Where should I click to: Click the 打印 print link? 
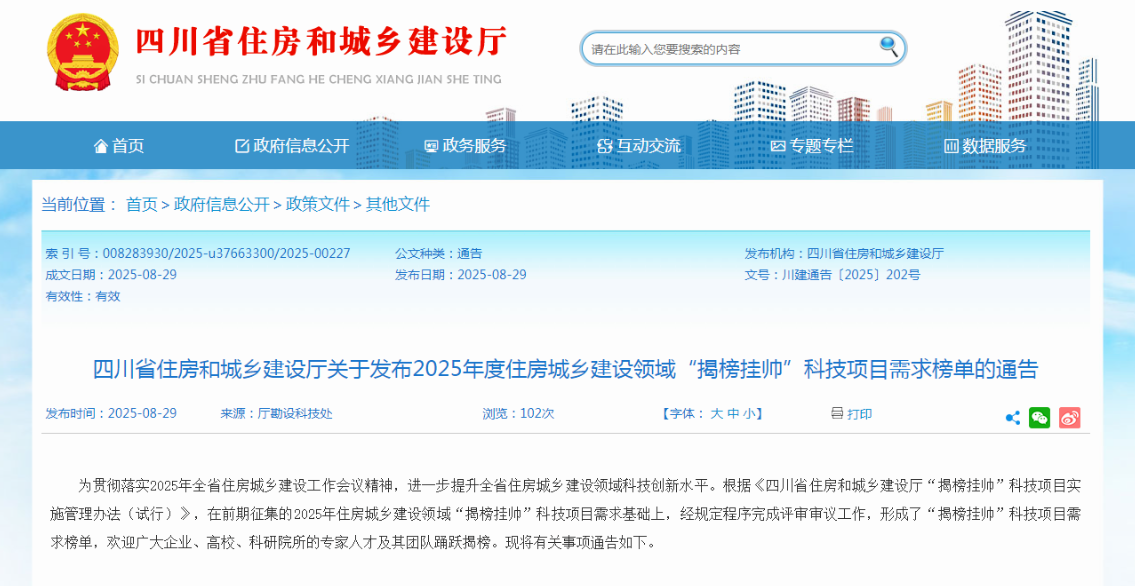tap(860, 414)
